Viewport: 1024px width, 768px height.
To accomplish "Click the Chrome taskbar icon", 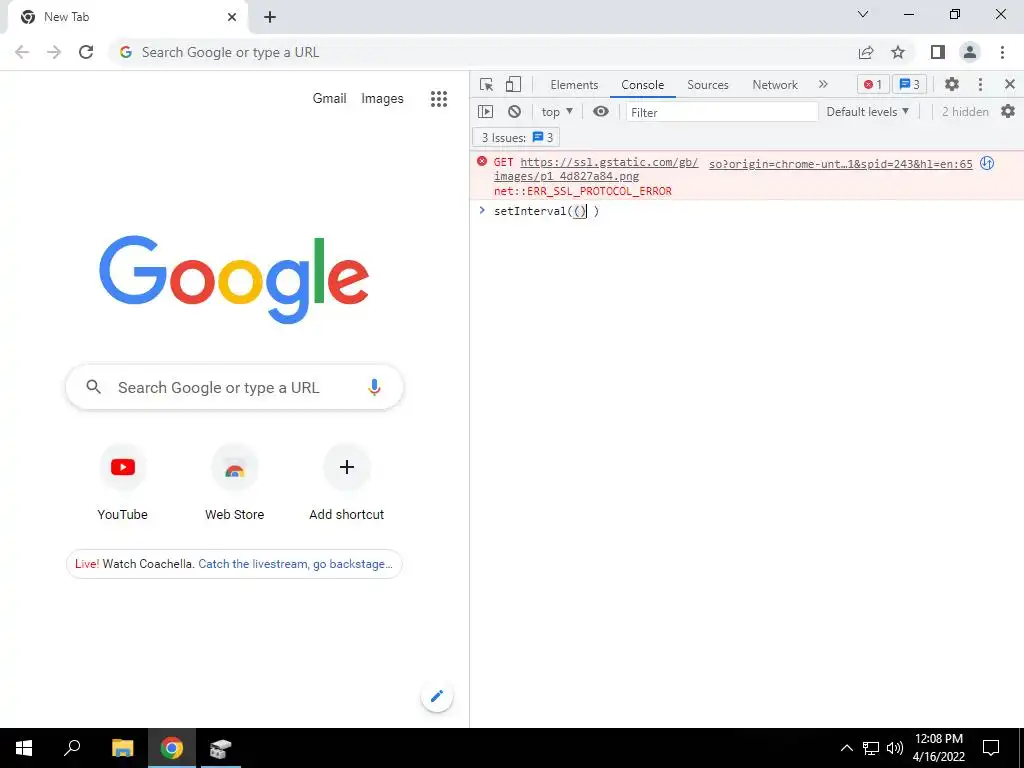I will point(172,748).
